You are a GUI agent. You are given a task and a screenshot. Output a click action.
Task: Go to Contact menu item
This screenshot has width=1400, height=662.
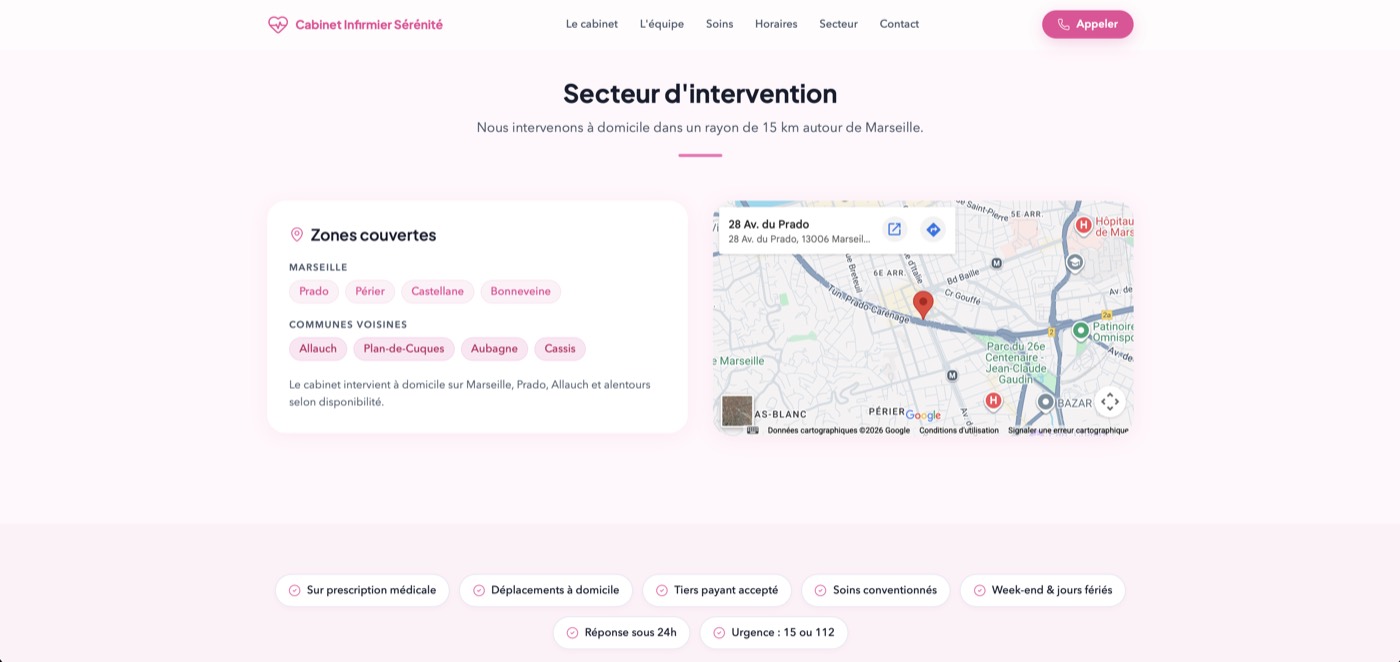tap(899, 24)
